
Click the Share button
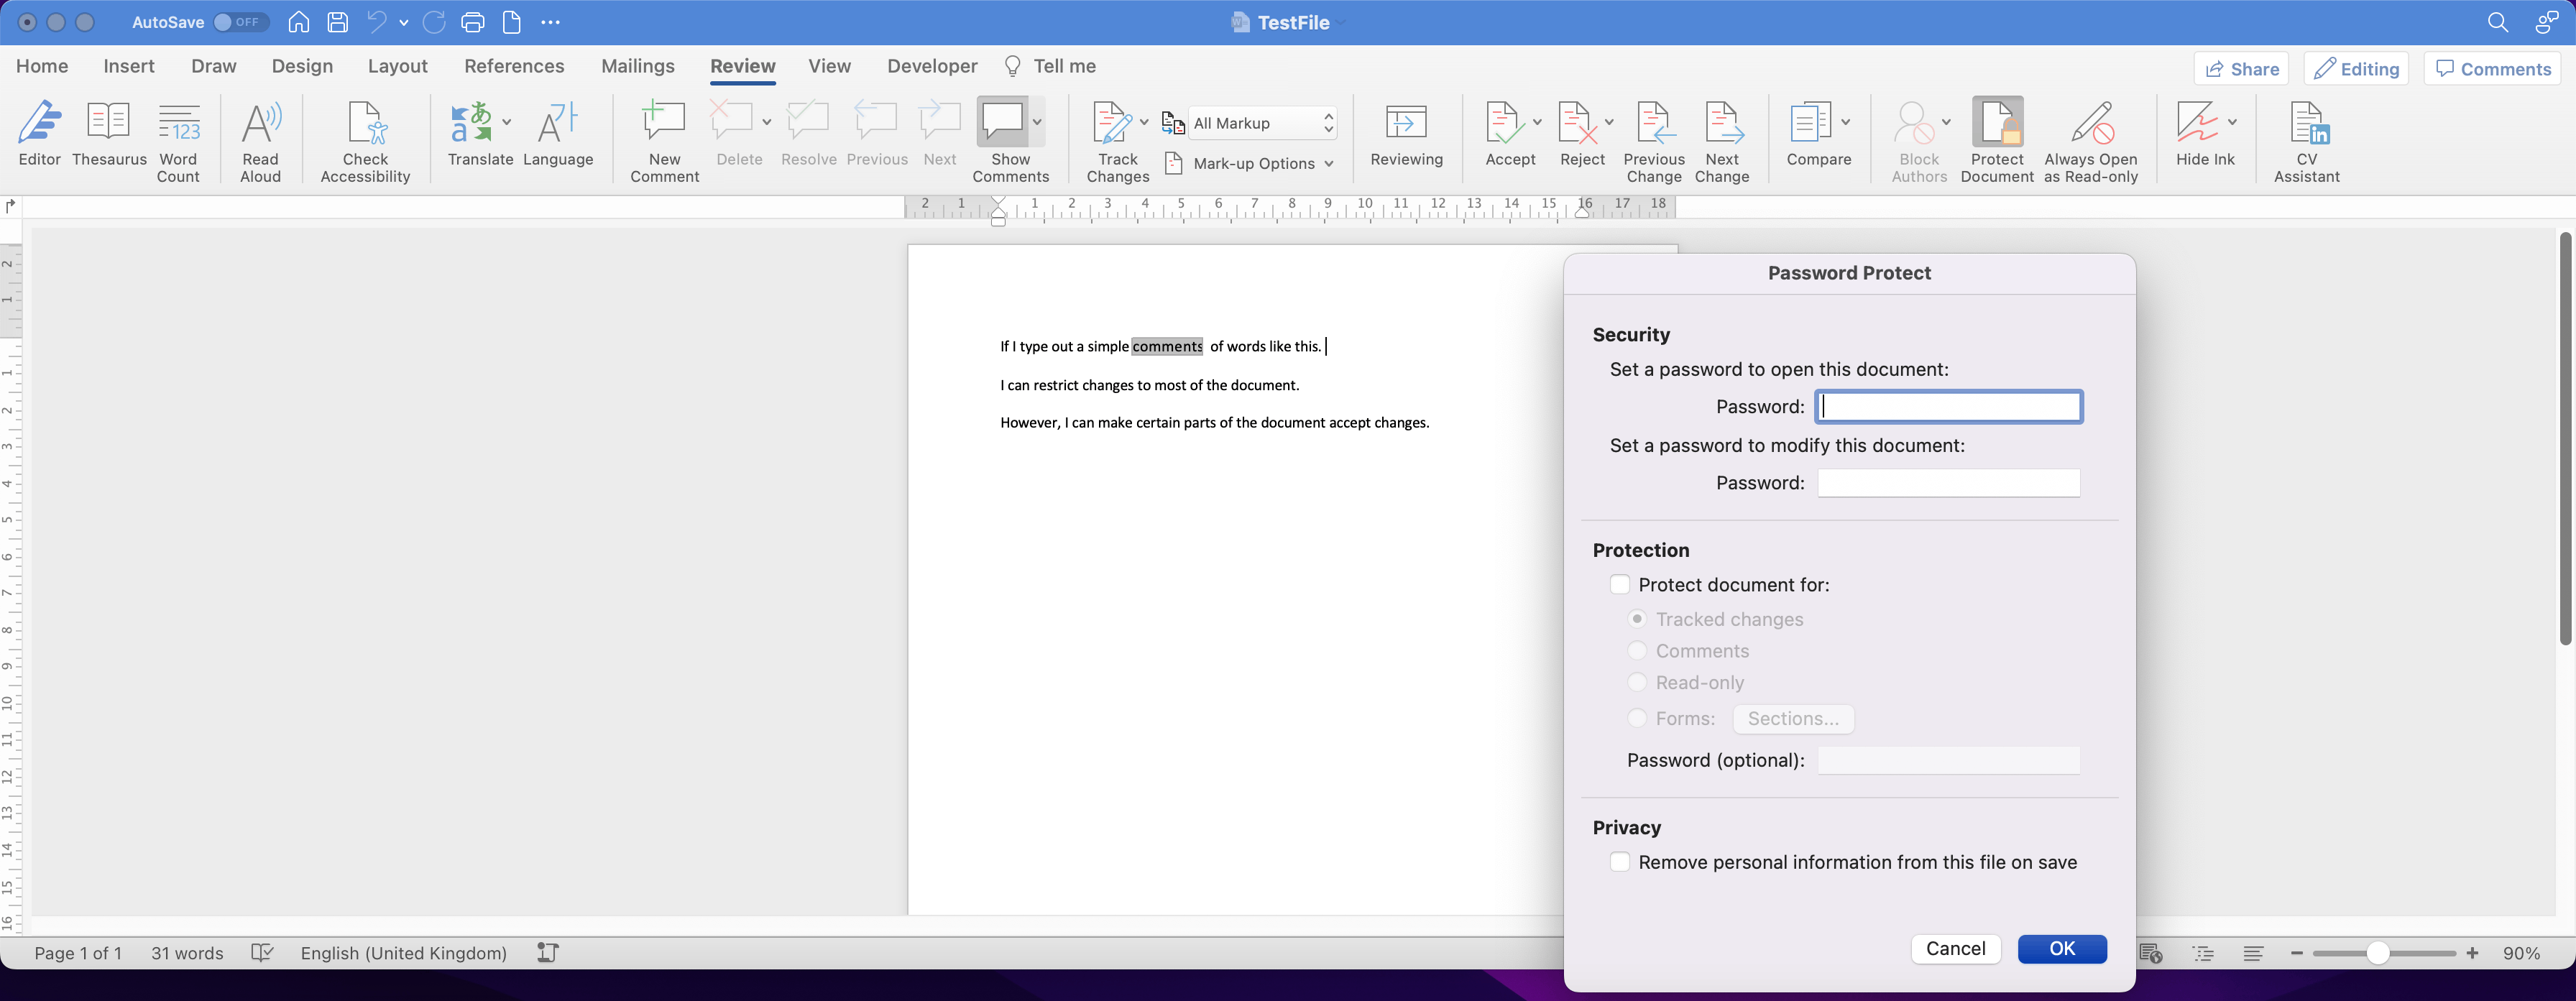click(2242, 69)
